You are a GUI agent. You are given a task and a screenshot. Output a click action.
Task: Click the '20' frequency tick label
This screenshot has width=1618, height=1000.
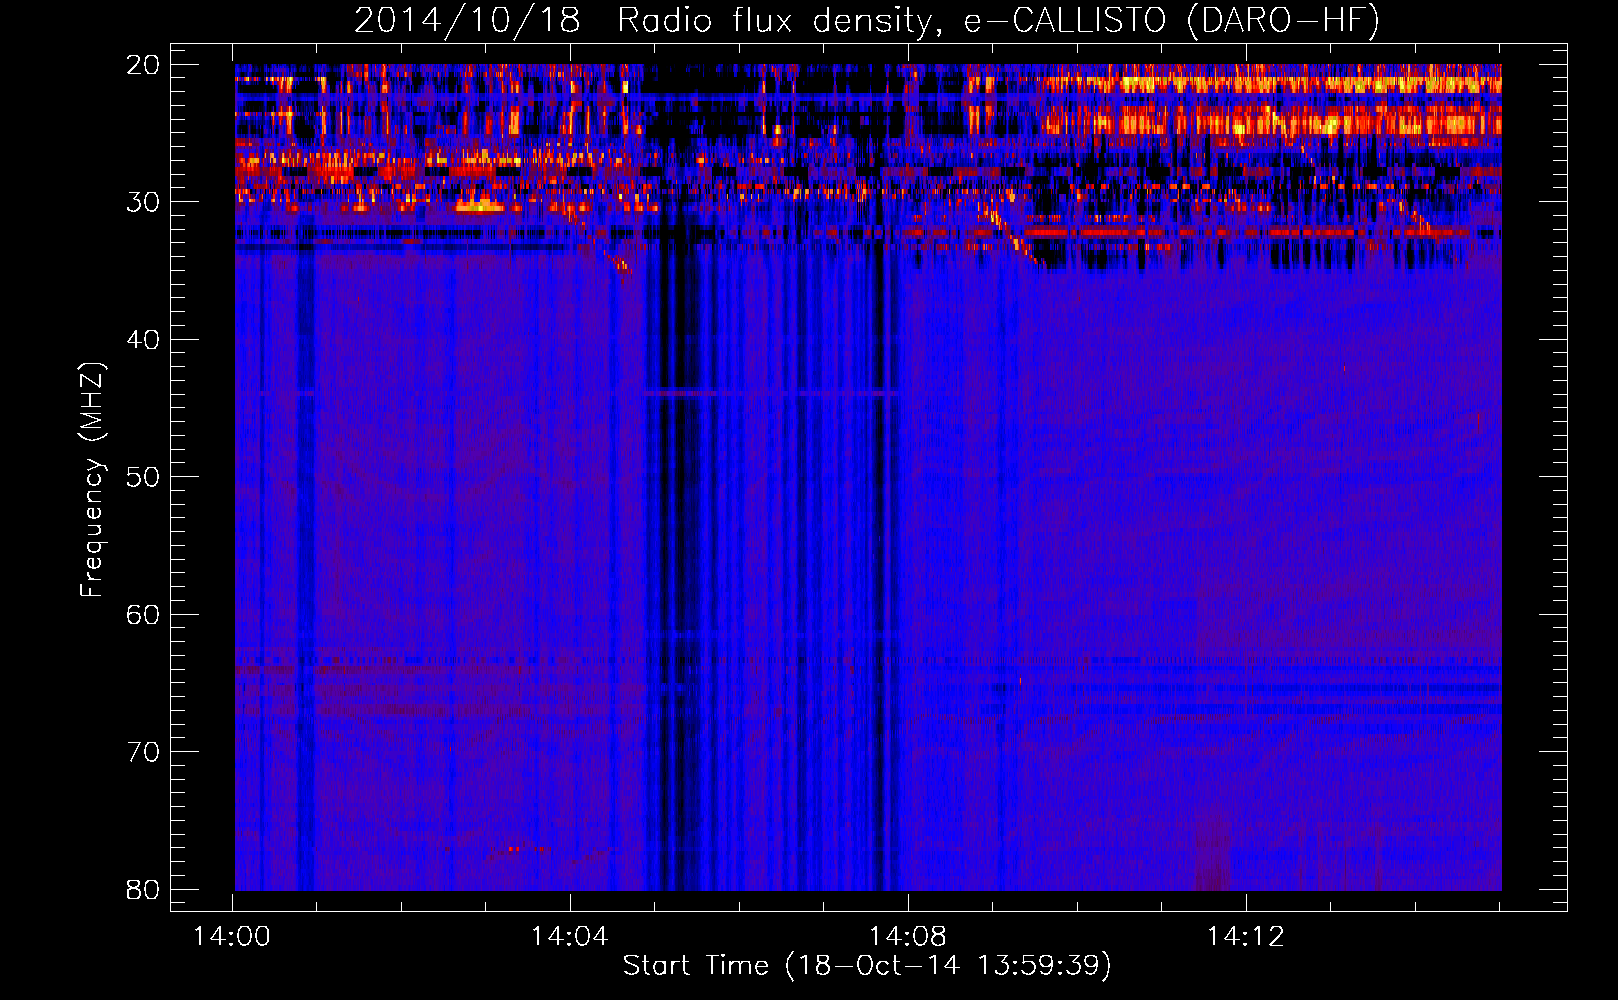[x=143, y=65]
